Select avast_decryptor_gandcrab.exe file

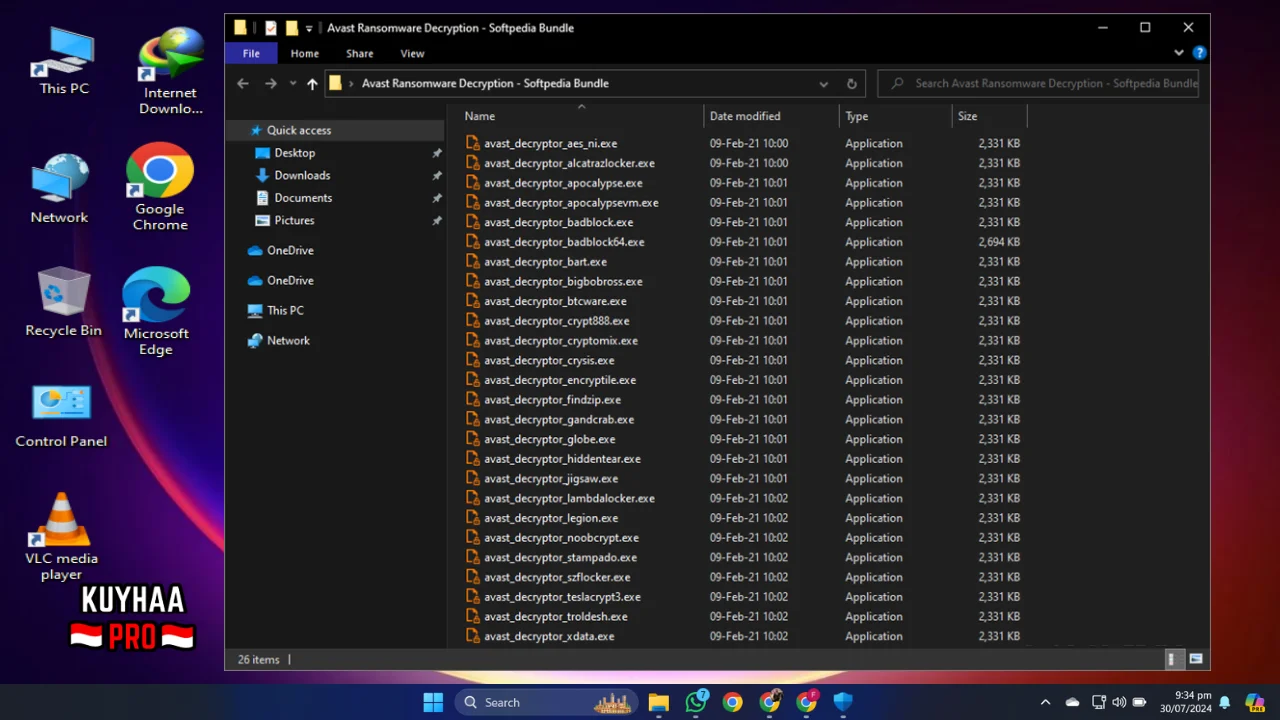pos(558,419)
